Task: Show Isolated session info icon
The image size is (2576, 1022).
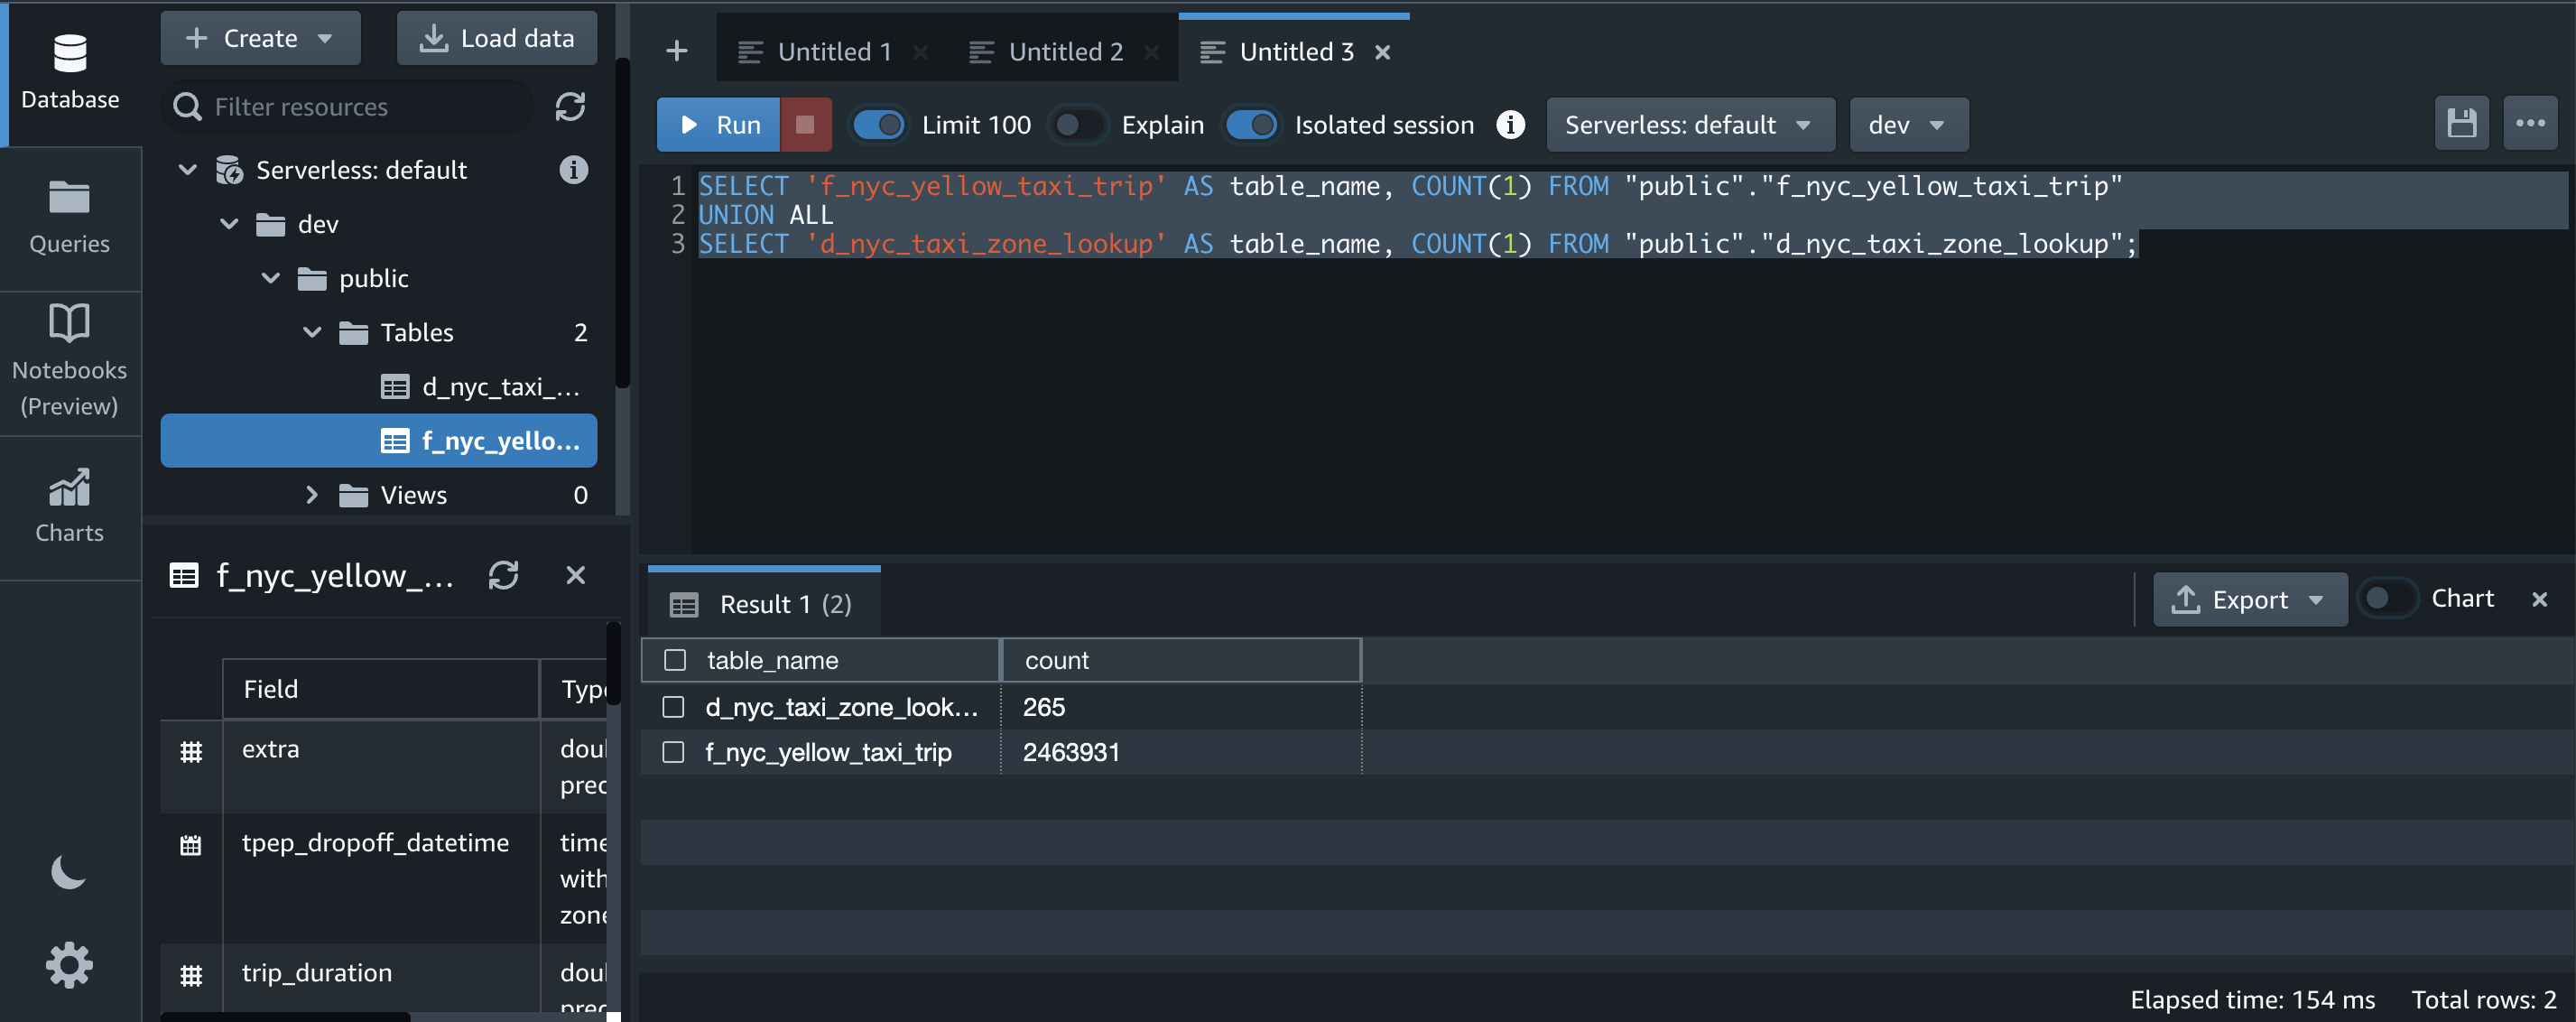Action: pyautogui.click(x=1510, y=124)
